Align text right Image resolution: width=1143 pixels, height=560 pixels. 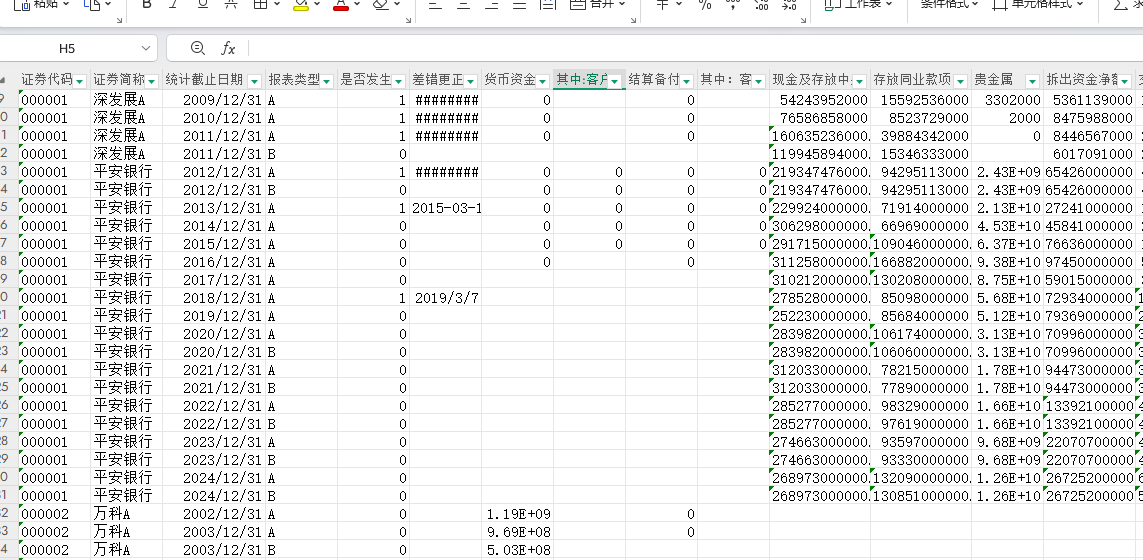[x=492, y=4]
